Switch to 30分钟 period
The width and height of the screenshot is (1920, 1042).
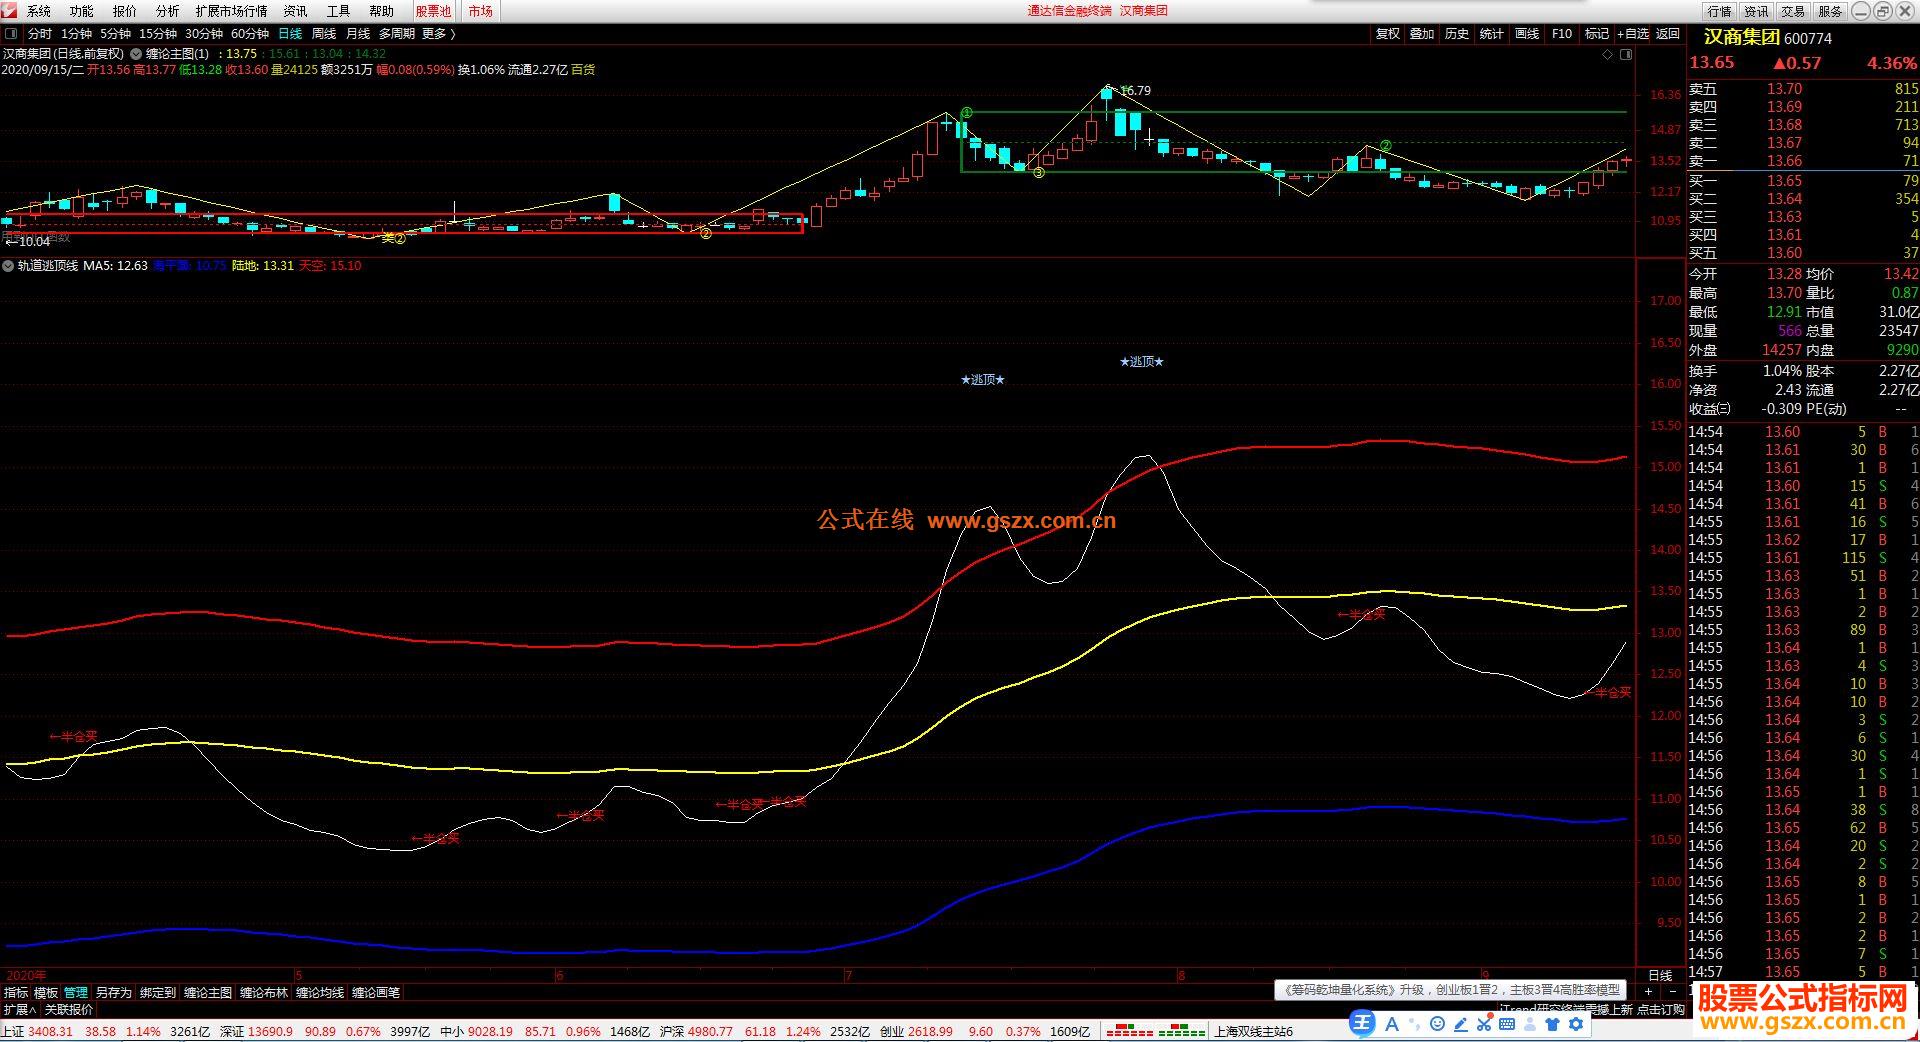coord(204,34)
